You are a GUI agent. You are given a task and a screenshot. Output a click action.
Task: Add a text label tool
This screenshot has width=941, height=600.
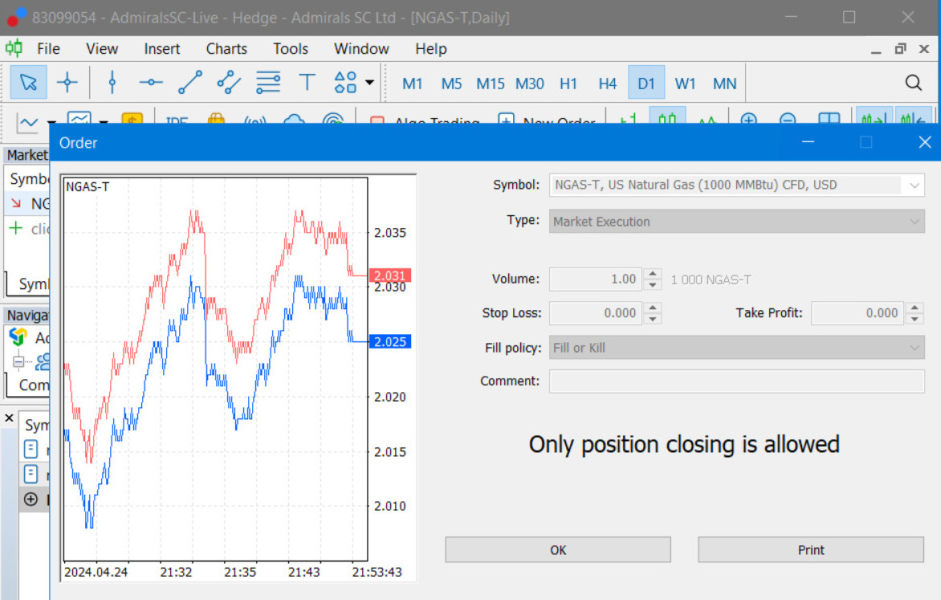[x=307, y=83]
